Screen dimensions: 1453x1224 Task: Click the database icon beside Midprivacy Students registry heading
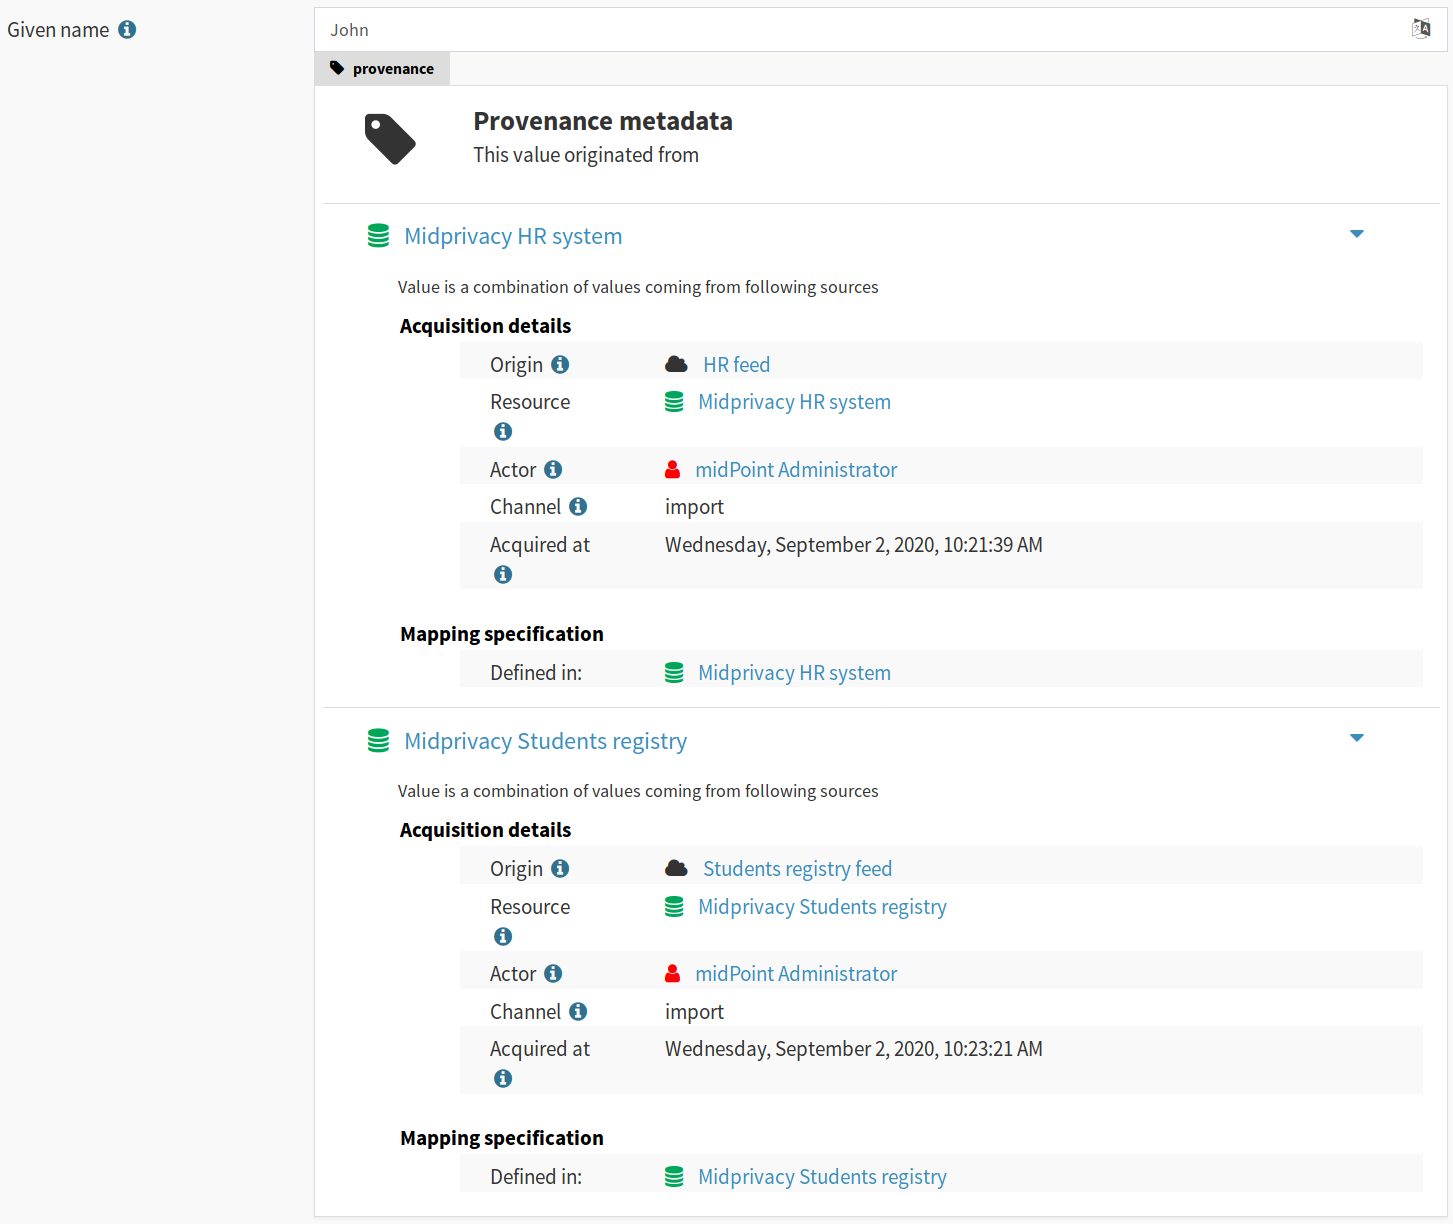(378, 740)
